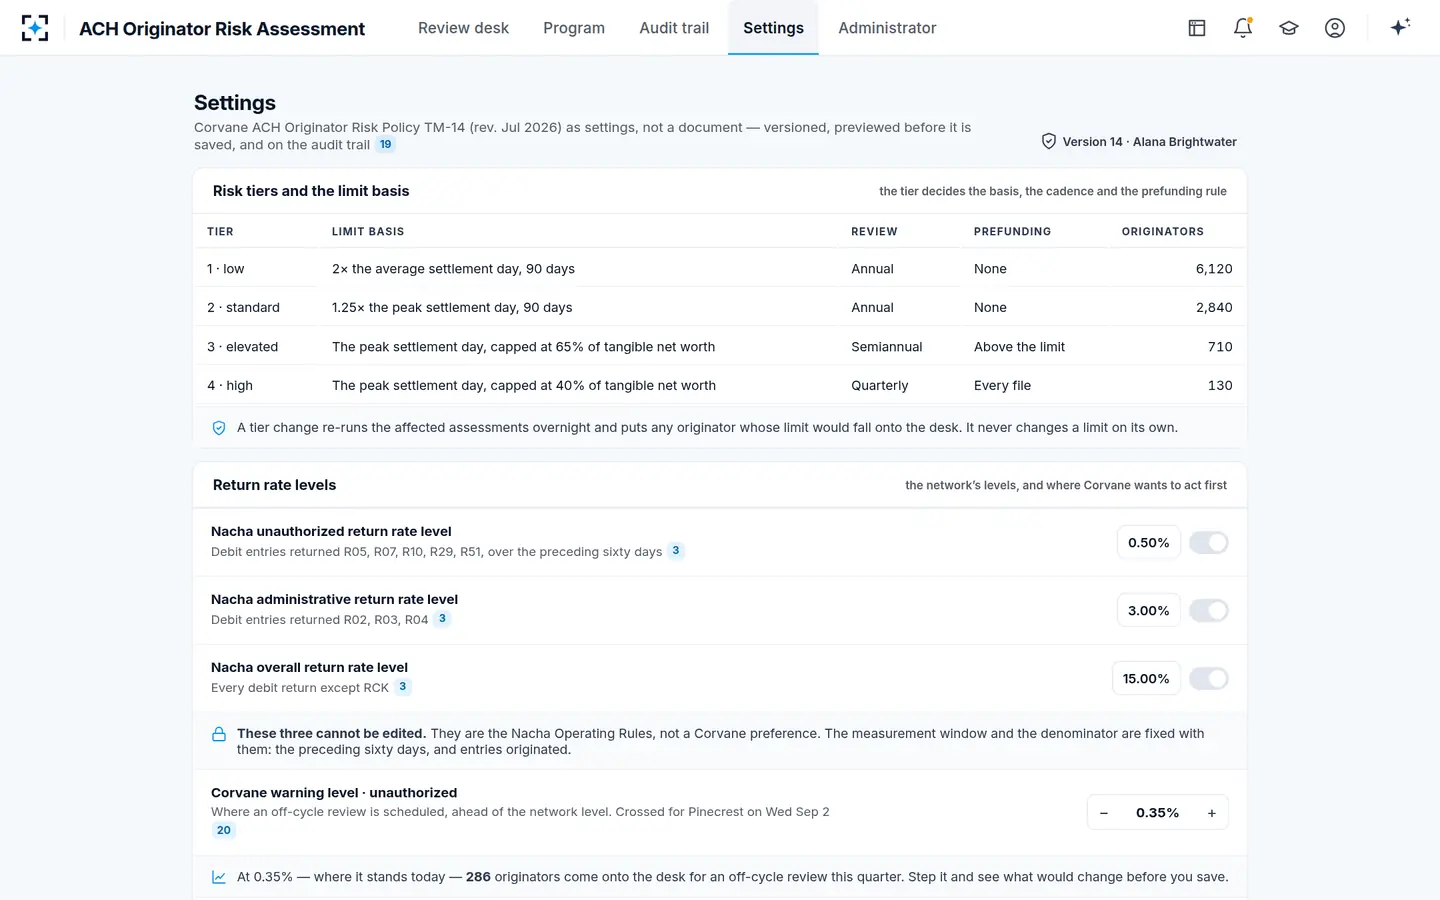
Task: Open reference badge 3 on administrative return row
Action: [442, 619]
